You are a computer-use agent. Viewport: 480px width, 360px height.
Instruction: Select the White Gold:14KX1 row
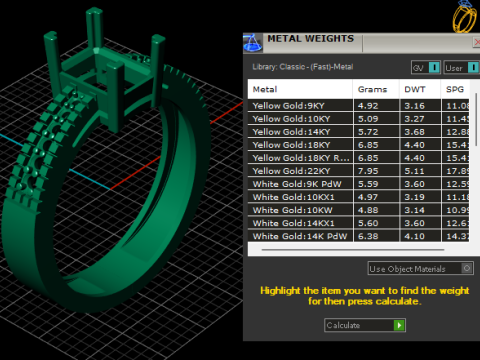[358, 223]
